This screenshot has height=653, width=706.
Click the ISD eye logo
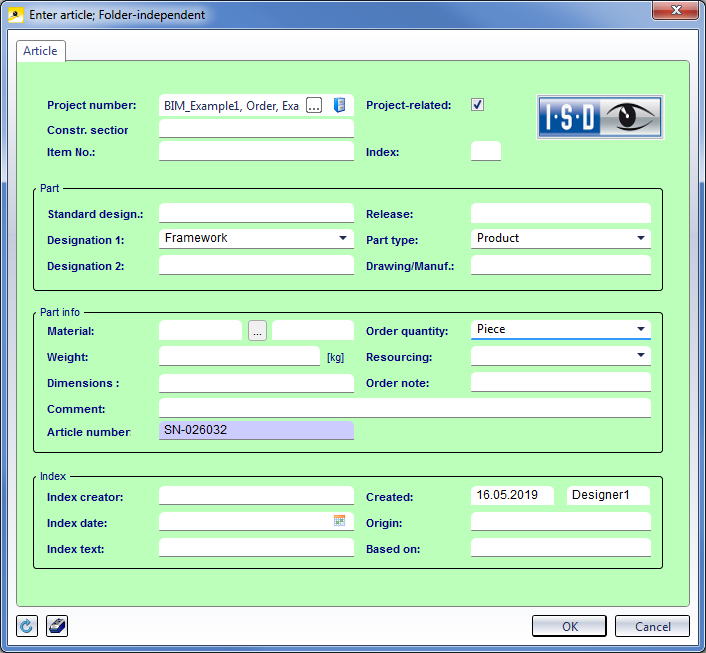point(600,117)
